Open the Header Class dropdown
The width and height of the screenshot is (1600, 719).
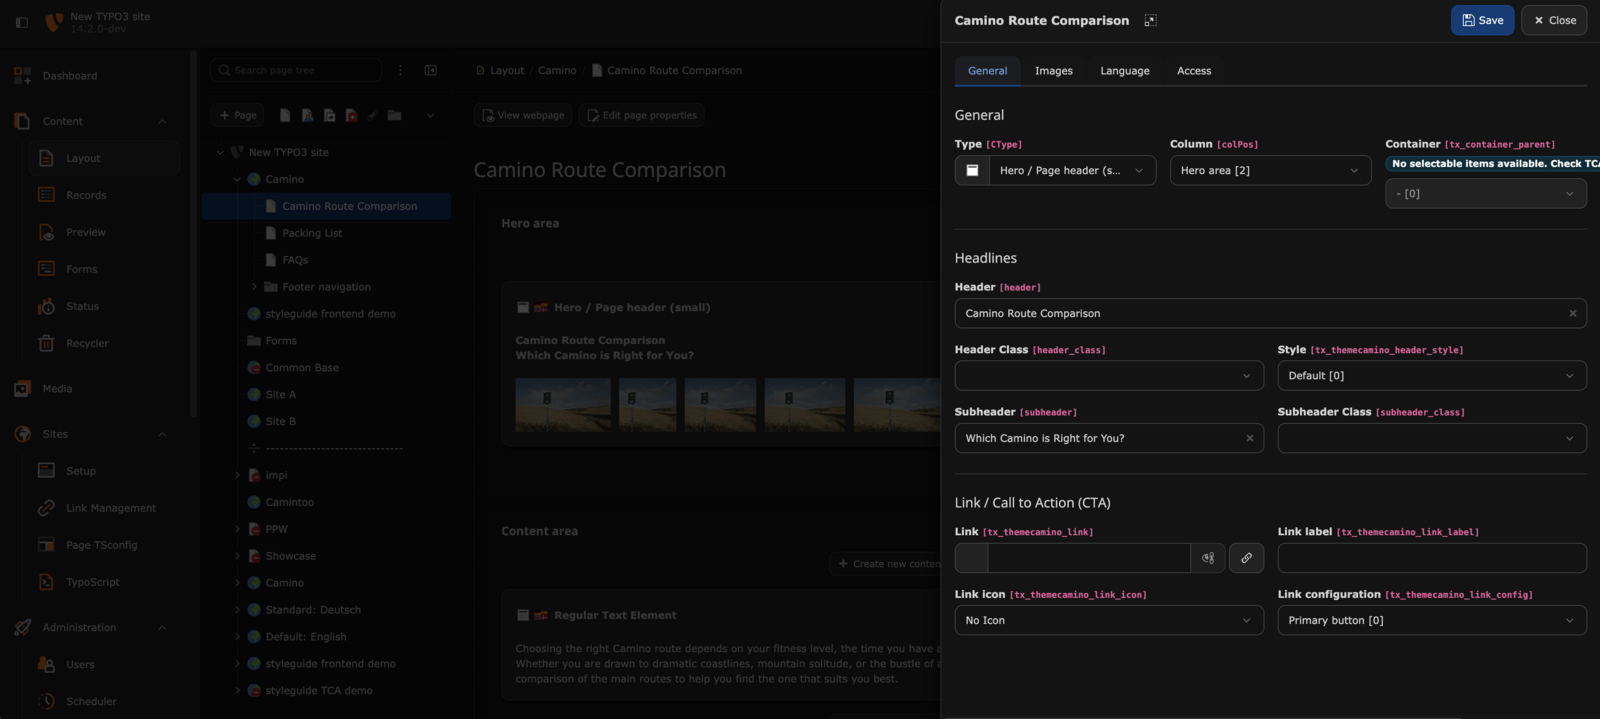tap(1108, 376)
